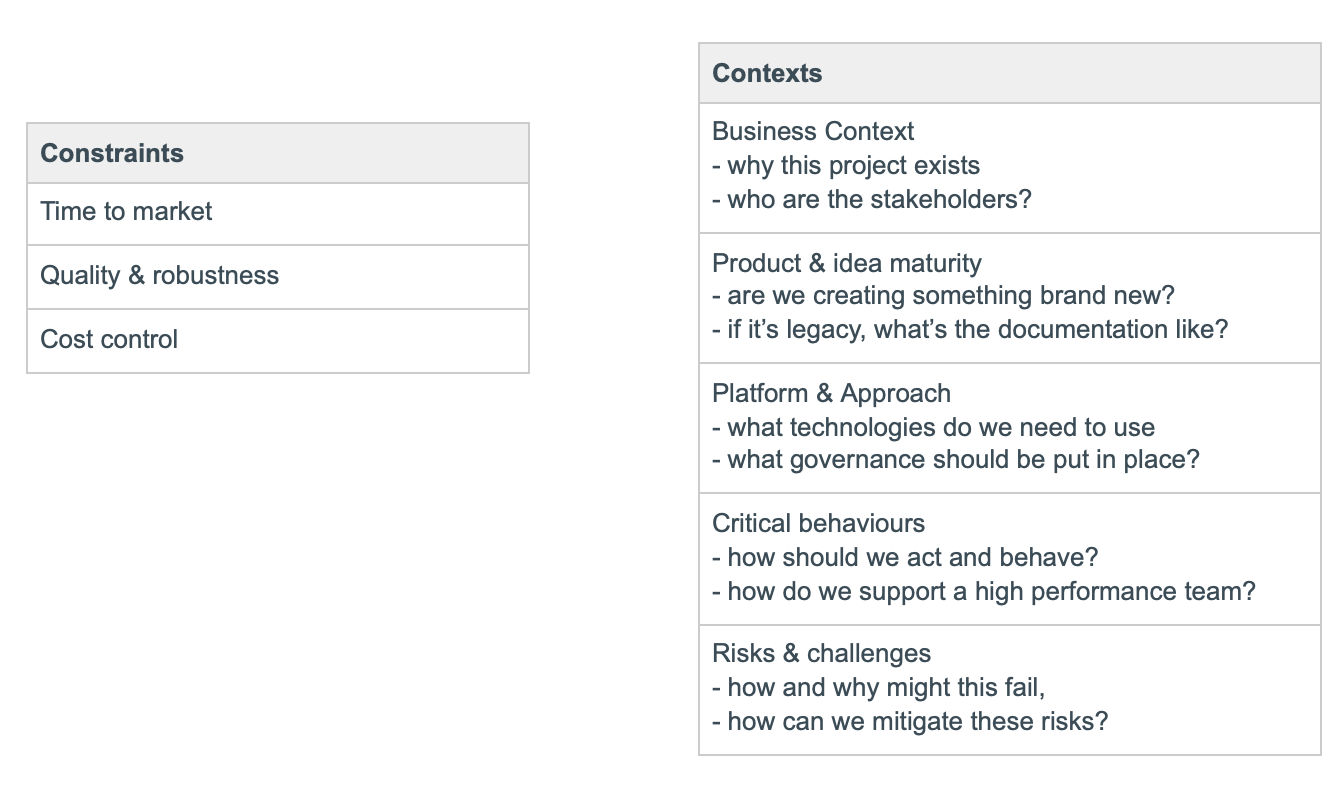Click 'how can we mitigate these risks?' line
Viewport: 1342px width, 798px height.
pos(910,721)
